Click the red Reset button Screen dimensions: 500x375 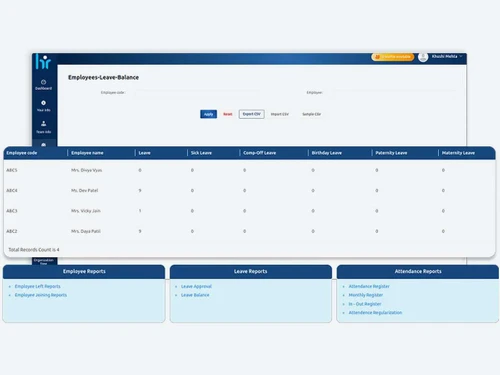(x=228, y=114)
